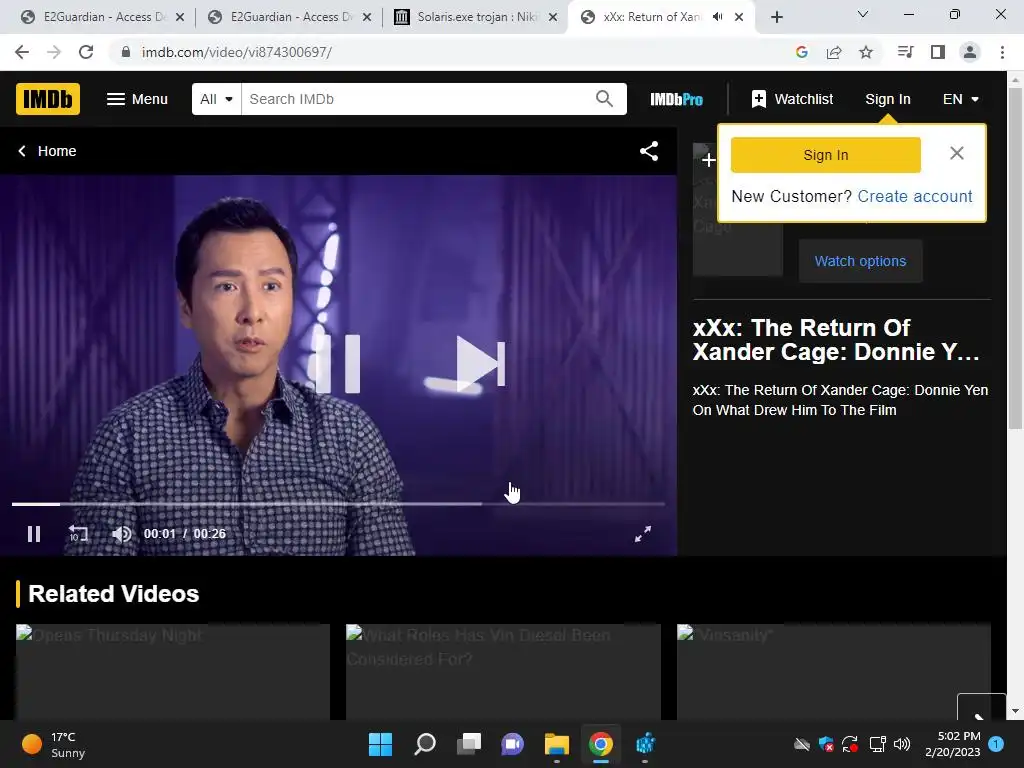Screen dimensions: 1024x768
Task: Mute the xXx tab audio icon
Action: coord(717,17)
